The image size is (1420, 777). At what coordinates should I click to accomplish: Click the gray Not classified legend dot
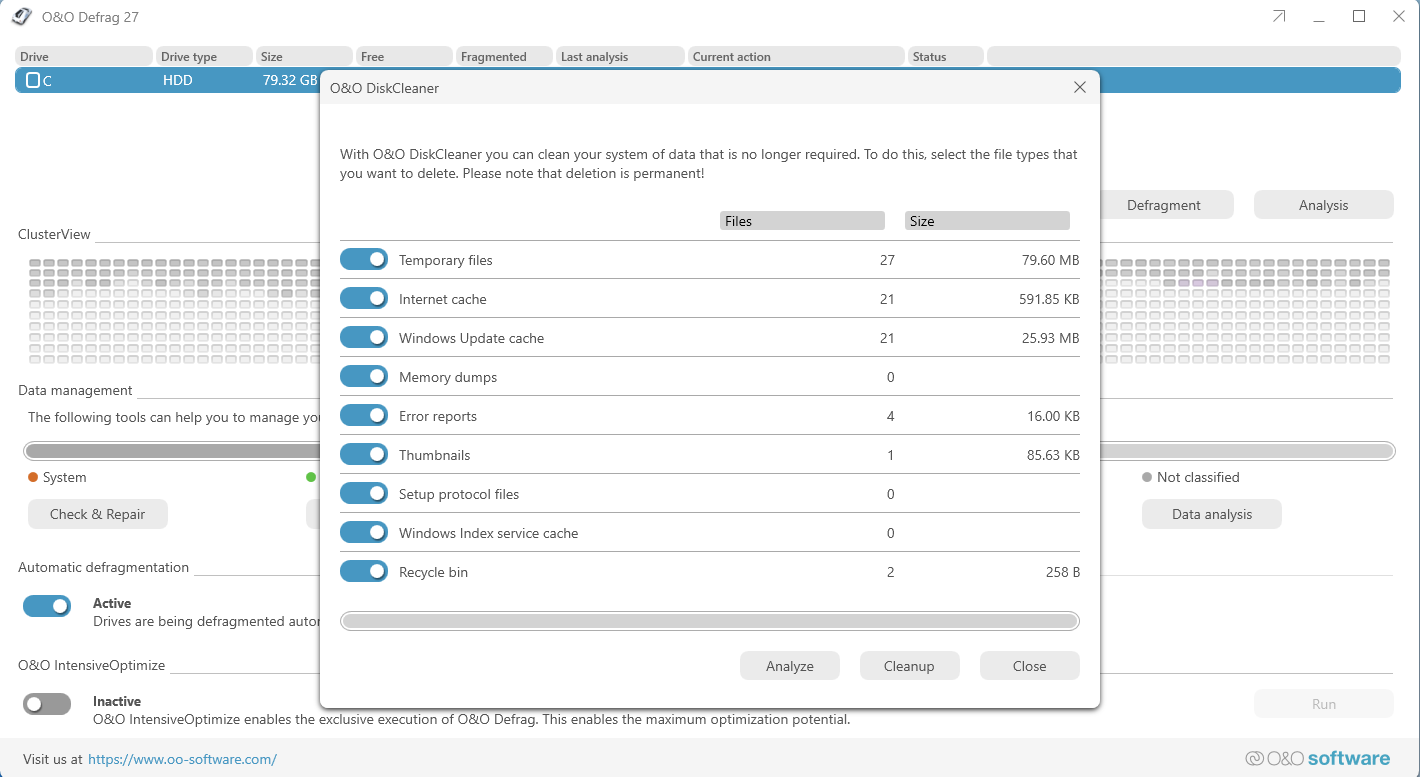1147,477
